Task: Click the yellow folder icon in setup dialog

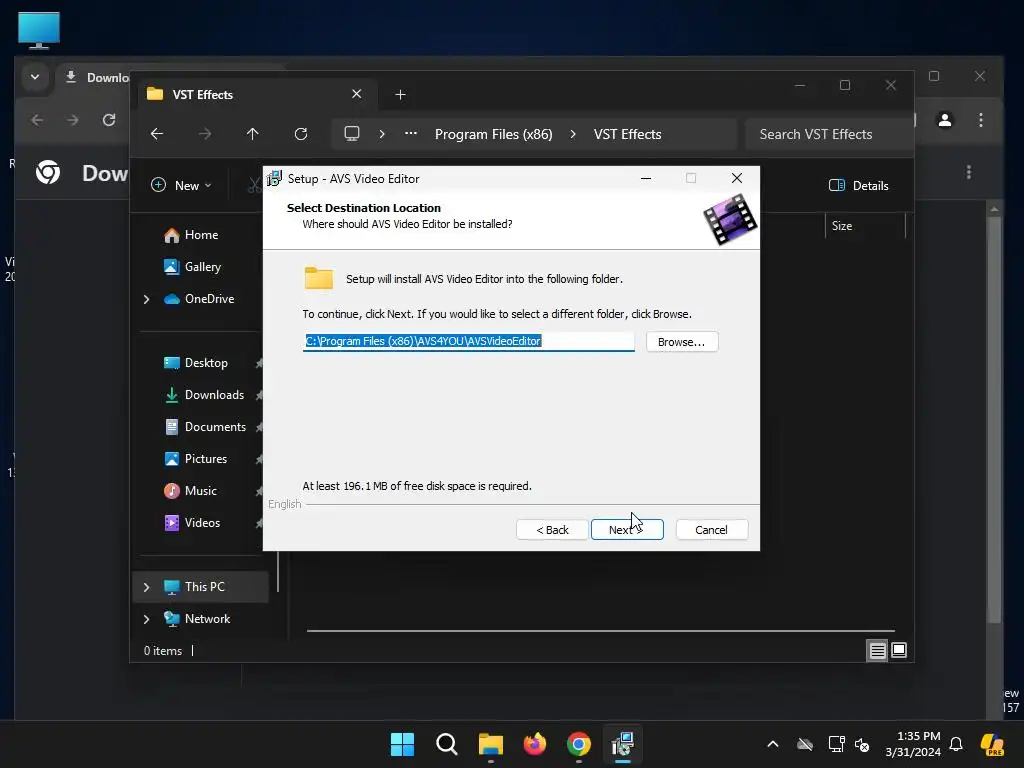Action: pos(319,278)
